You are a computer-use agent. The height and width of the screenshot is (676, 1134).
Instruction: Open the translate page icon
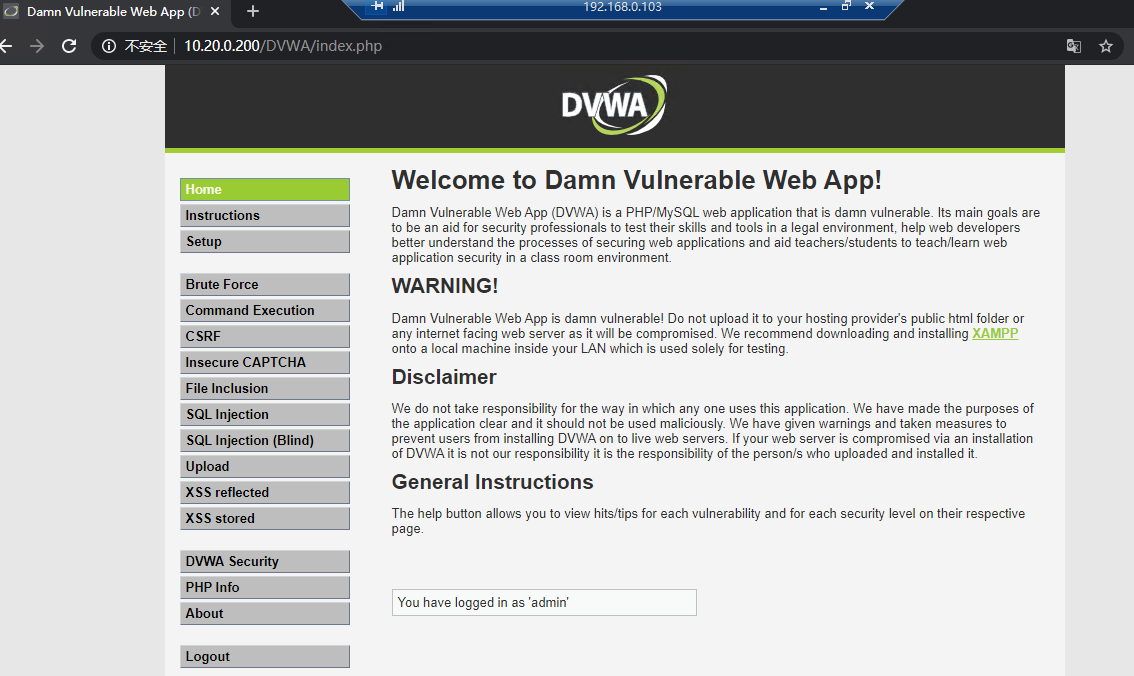click(1073, 46)
